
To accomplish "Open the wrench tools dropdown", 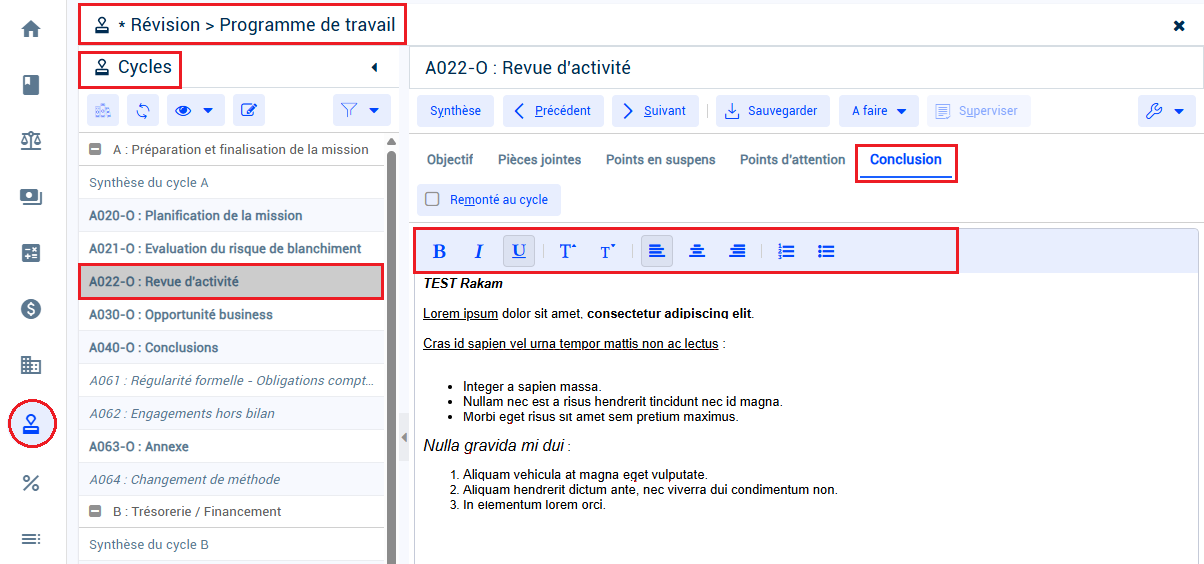I will (x=1167, y=111).
